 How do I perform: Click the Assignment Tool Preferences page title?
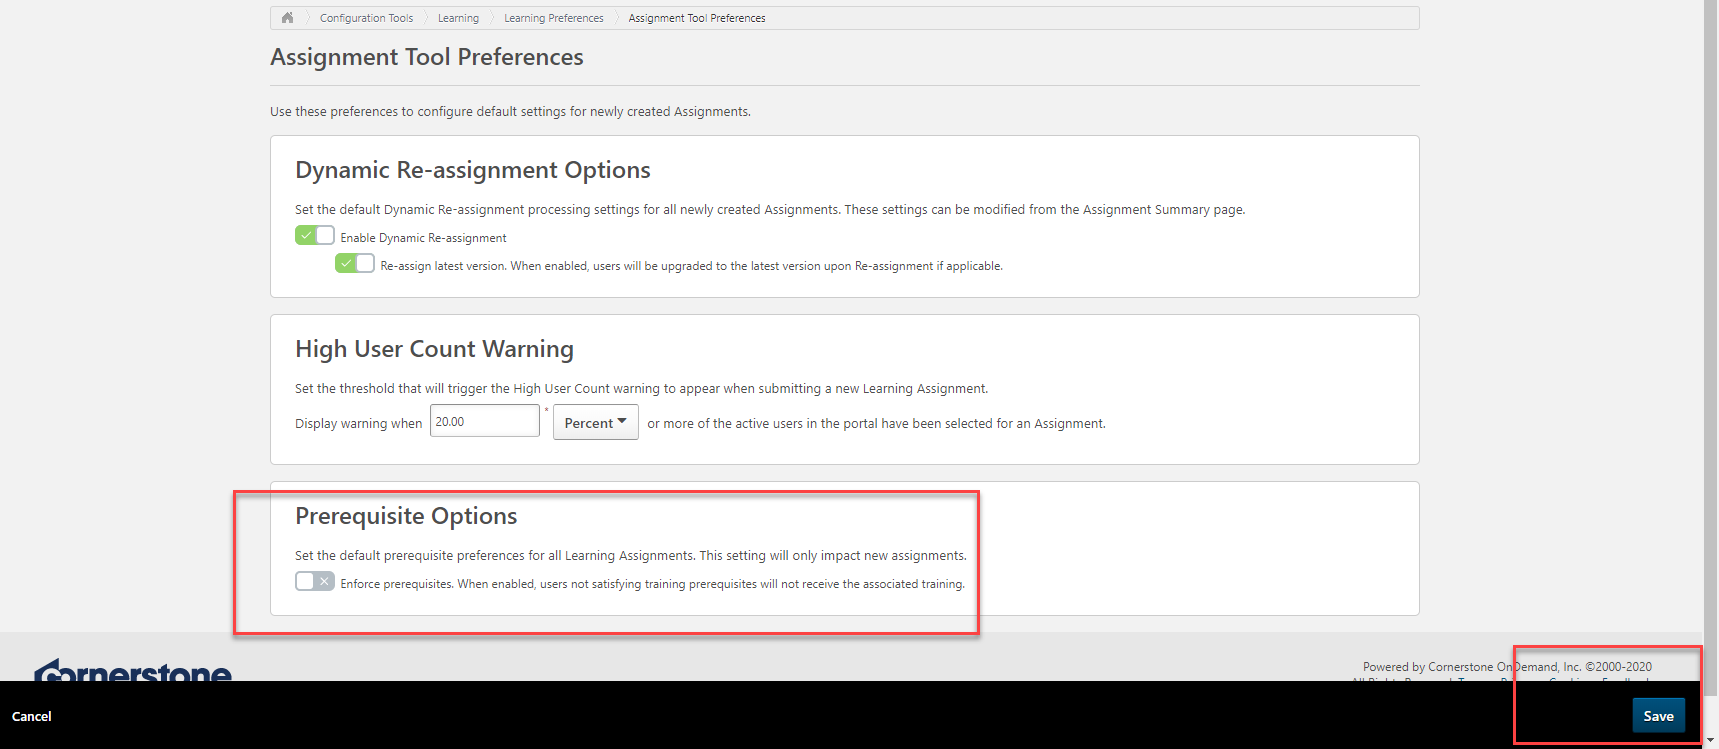(427, 57)
